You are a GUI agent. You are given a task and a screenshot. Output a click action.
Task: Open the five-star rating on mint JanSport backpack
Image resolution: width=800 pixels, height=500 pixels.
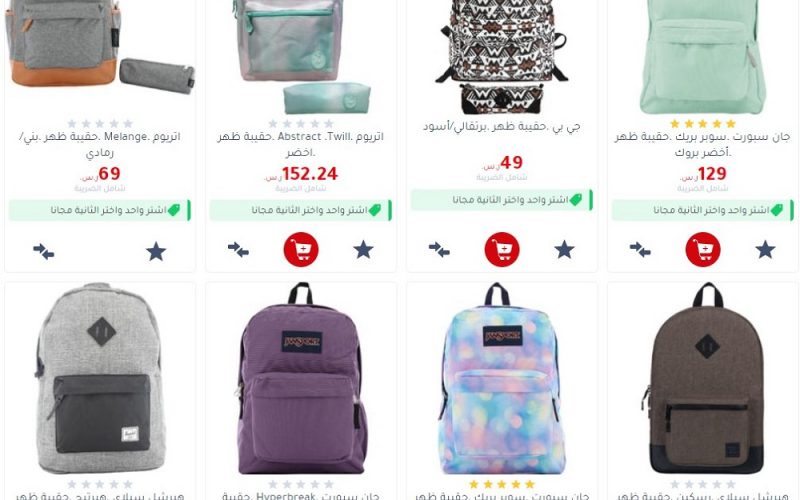(x=703, y=123)
